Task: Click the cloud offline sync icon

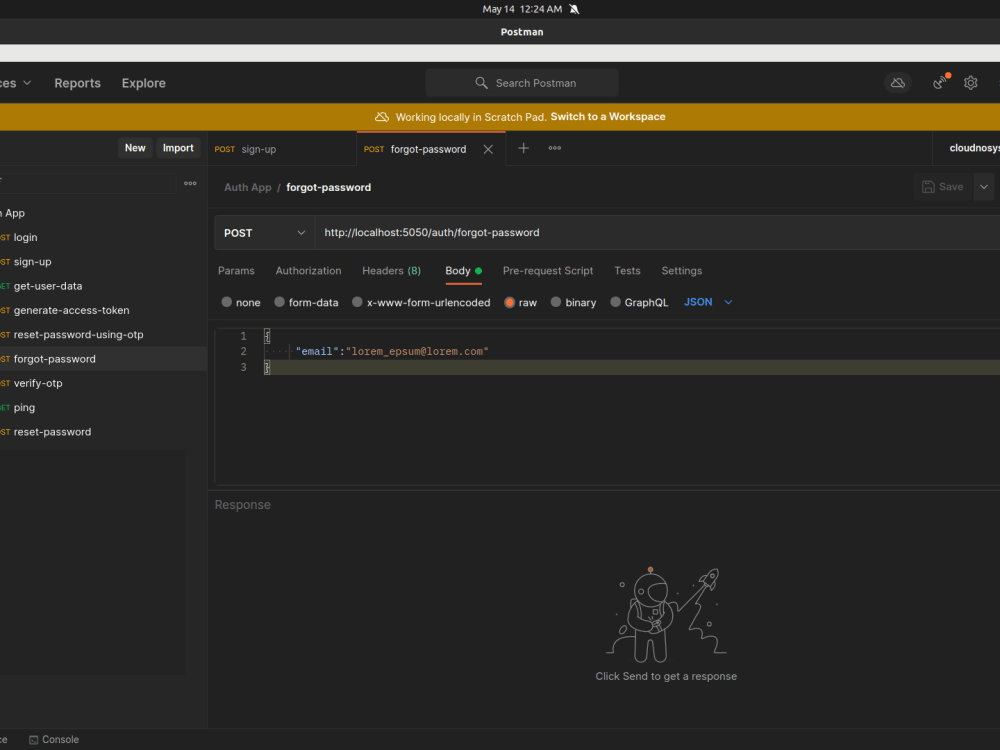Action: click(897, 83)
